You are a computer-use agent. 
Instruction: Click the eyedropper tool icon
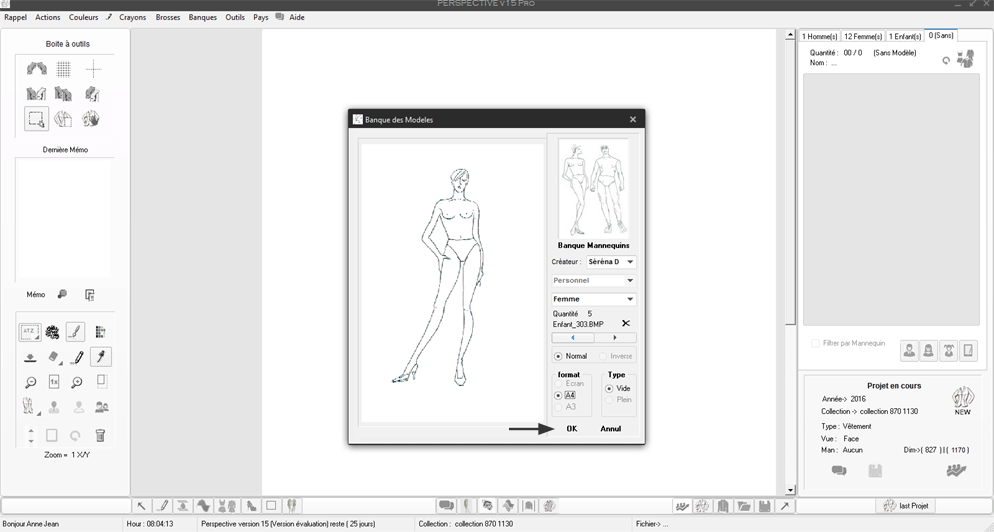pos(101,357)
